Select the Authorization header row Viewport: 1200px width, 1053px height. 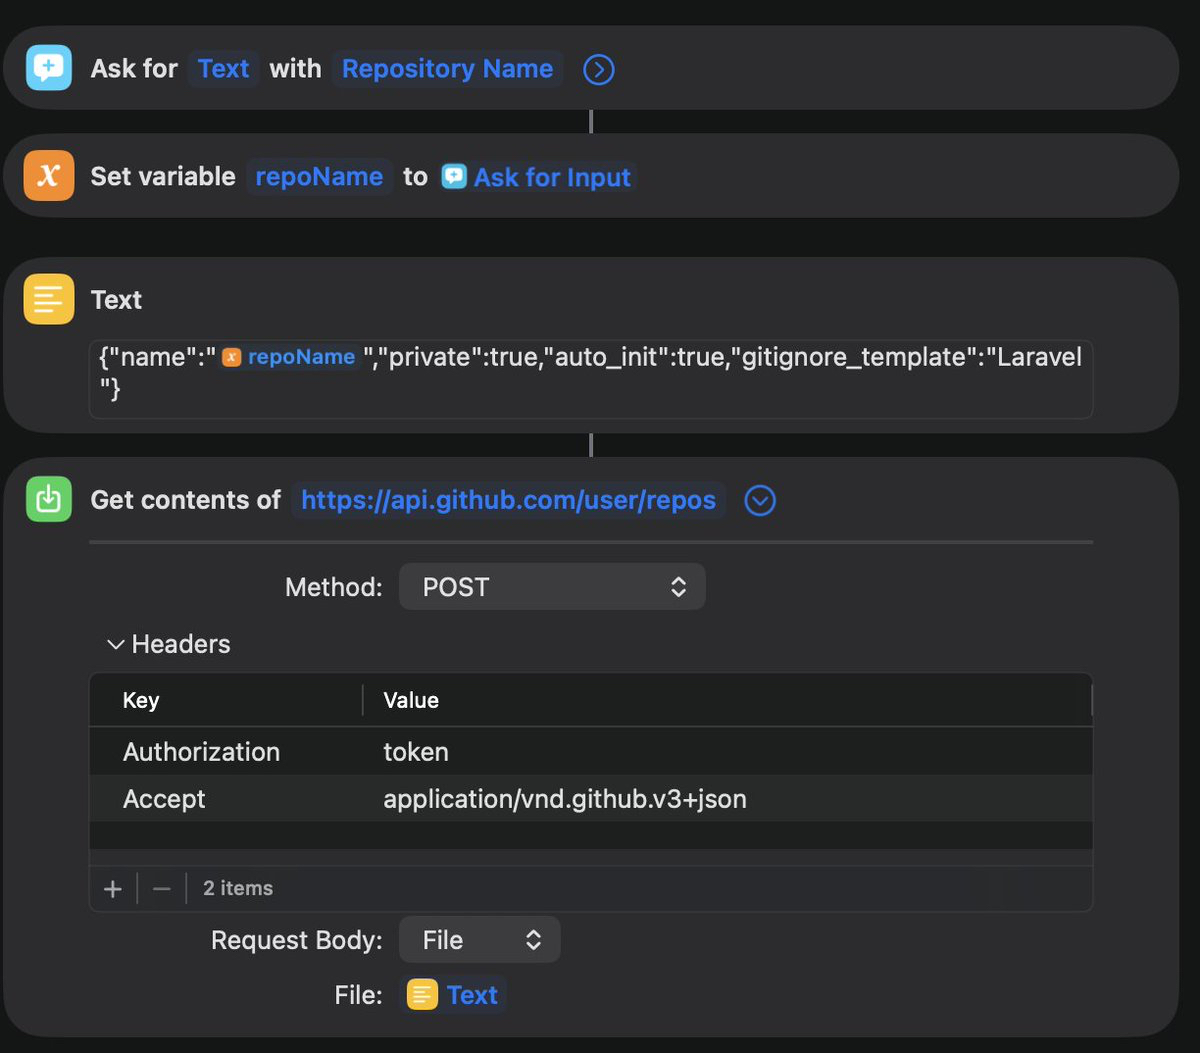pyautogui.click(x=201, y=752)
